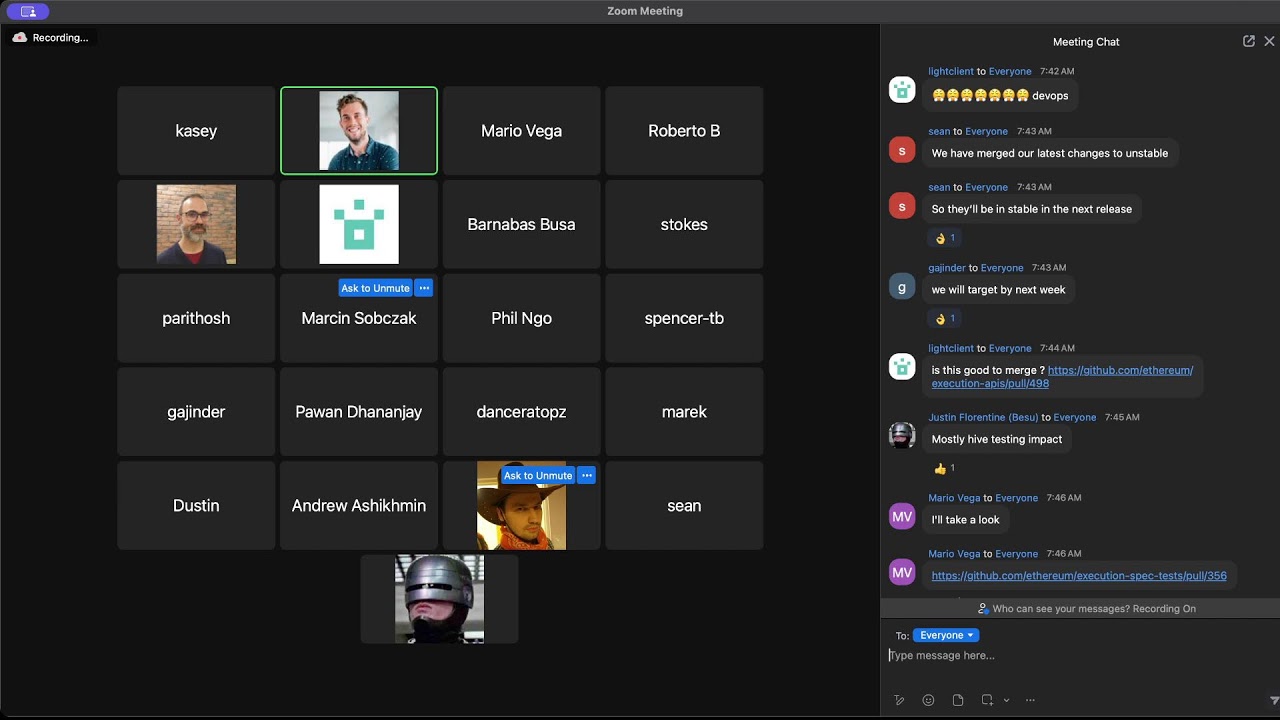Select the danceratopz participant tile
Viewport: 1280px width, 720px height.
pos(522,412)
